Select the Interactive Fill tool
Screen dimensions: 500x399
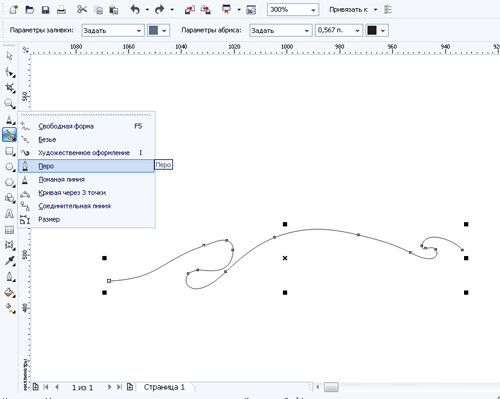tap(10, 308)
